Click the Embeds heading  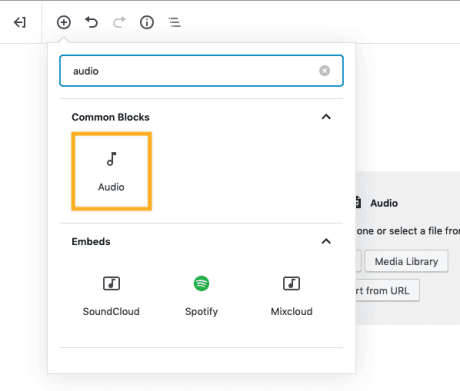pos(91,241)
